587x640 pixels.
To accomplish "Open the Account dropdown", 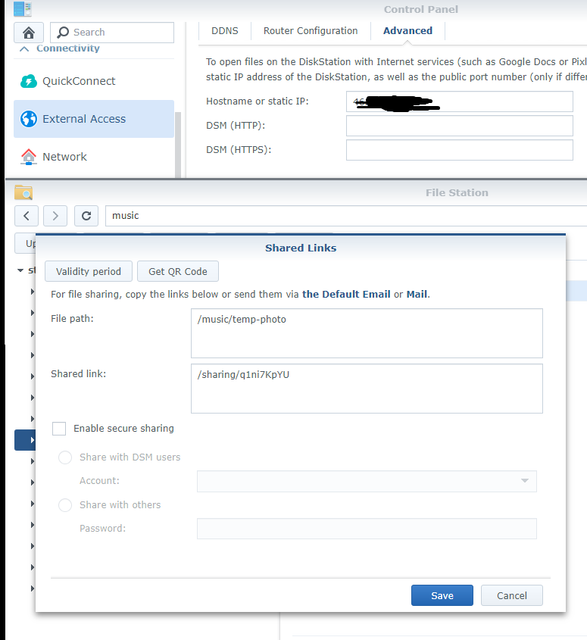I will pos(525,481).
